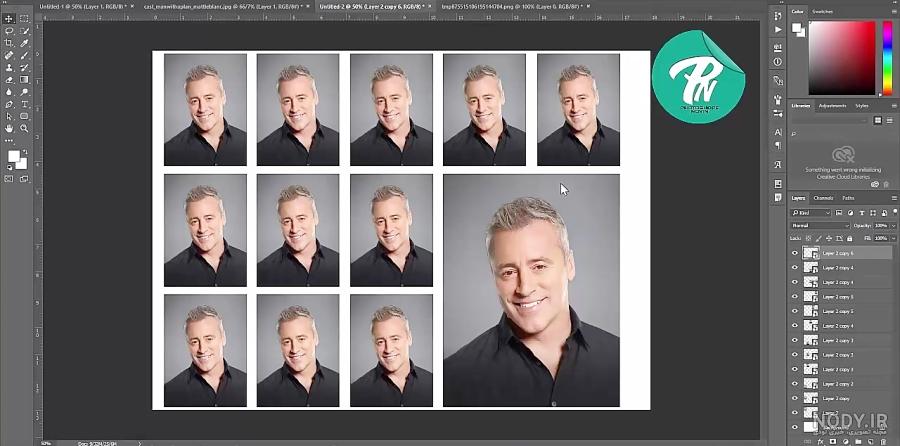Select the Move tool
The height and width of the screenshot is (446, 900).
(x=9, y=19)
